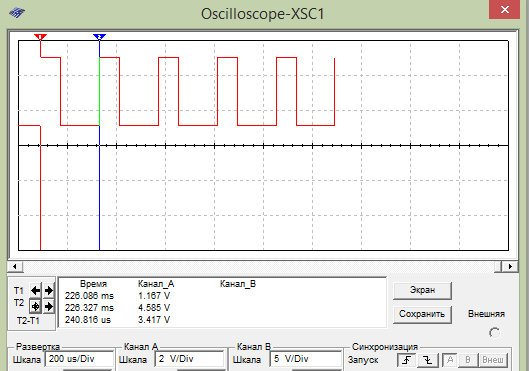Select the red T1 cursor marker
Viewport: 529px width, 371px height.
pos(40,36)
